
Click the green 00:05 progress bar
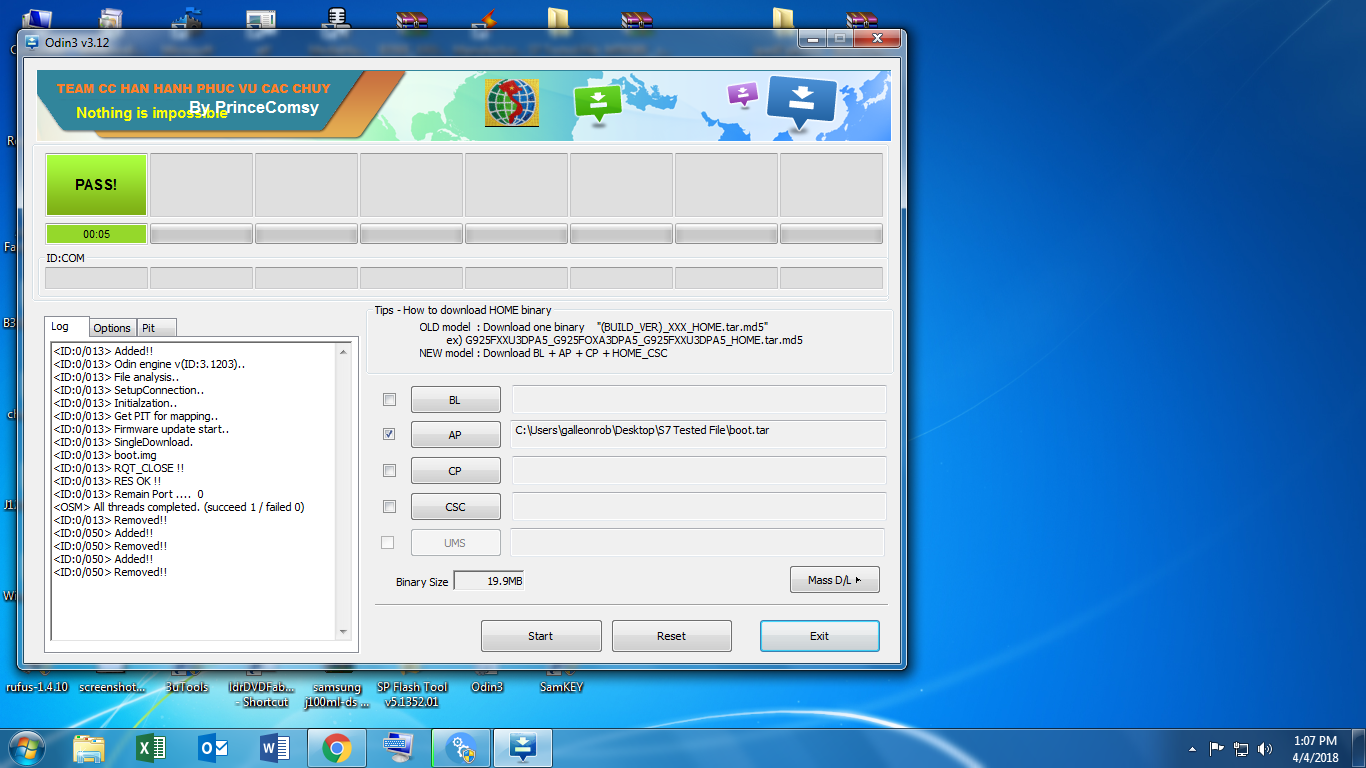coord(96,234)
